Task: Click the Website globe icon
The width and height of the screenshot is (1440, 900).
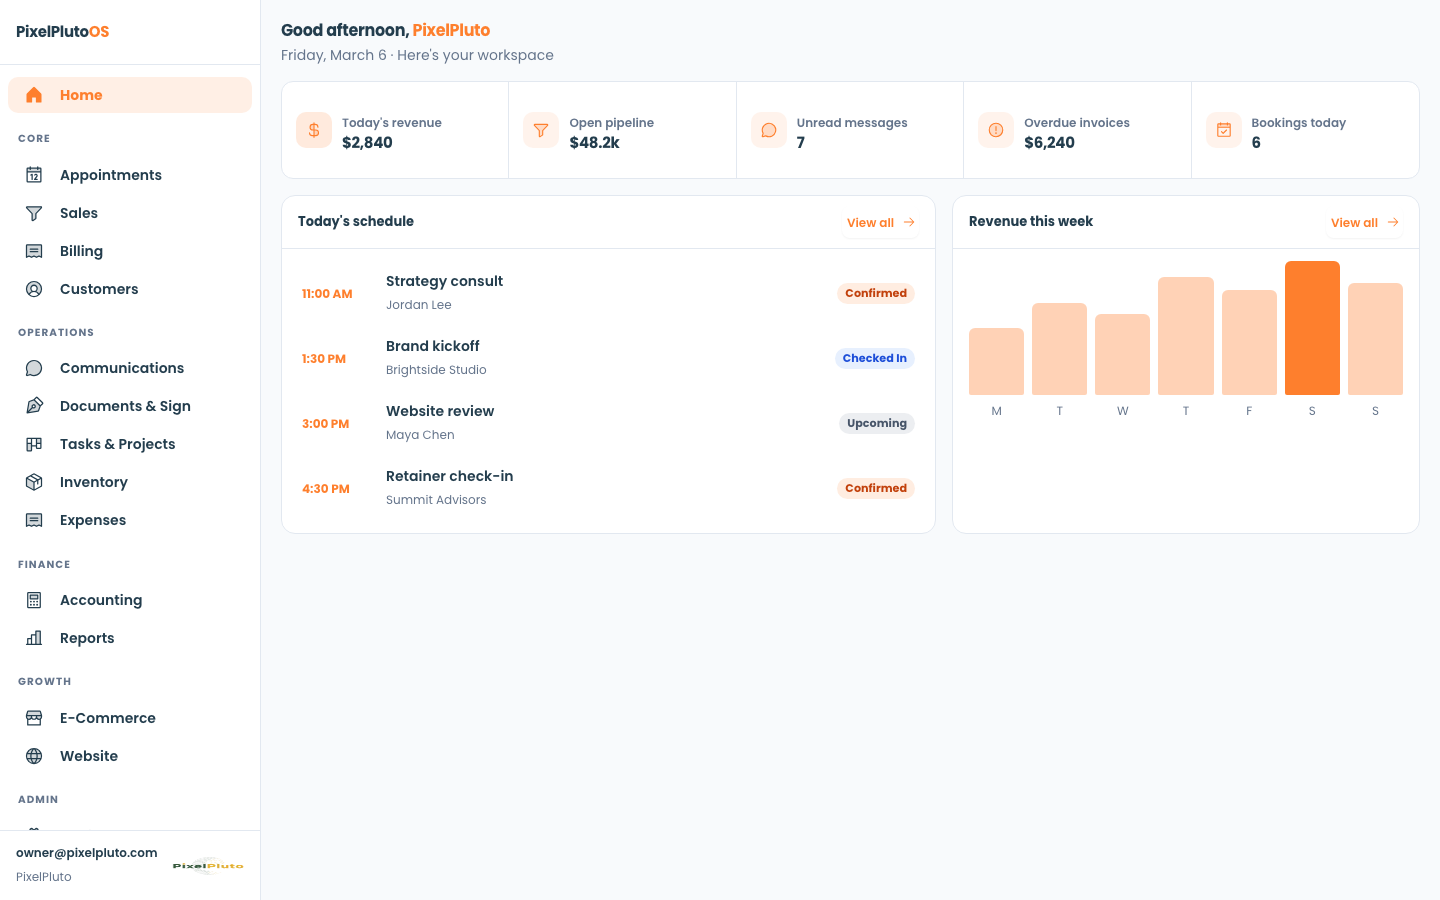Action: [x=34, y=756]
